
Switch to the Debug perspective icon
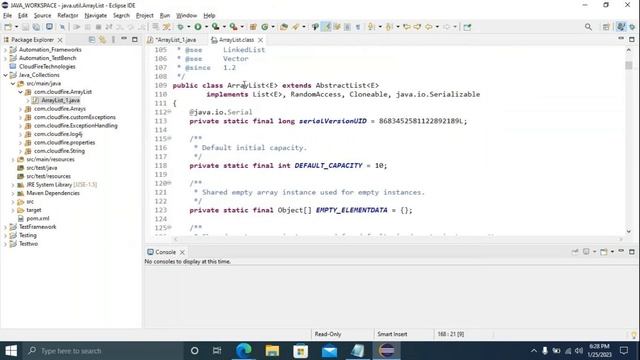coord(632,27)
